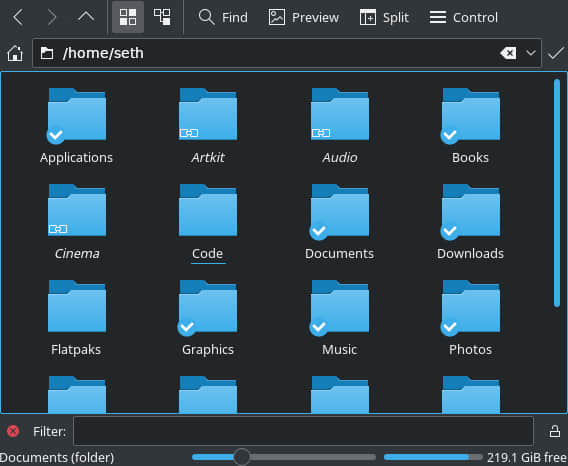Clear the location bar text
This screenshot has width=568, height=466.
point(508,53)
